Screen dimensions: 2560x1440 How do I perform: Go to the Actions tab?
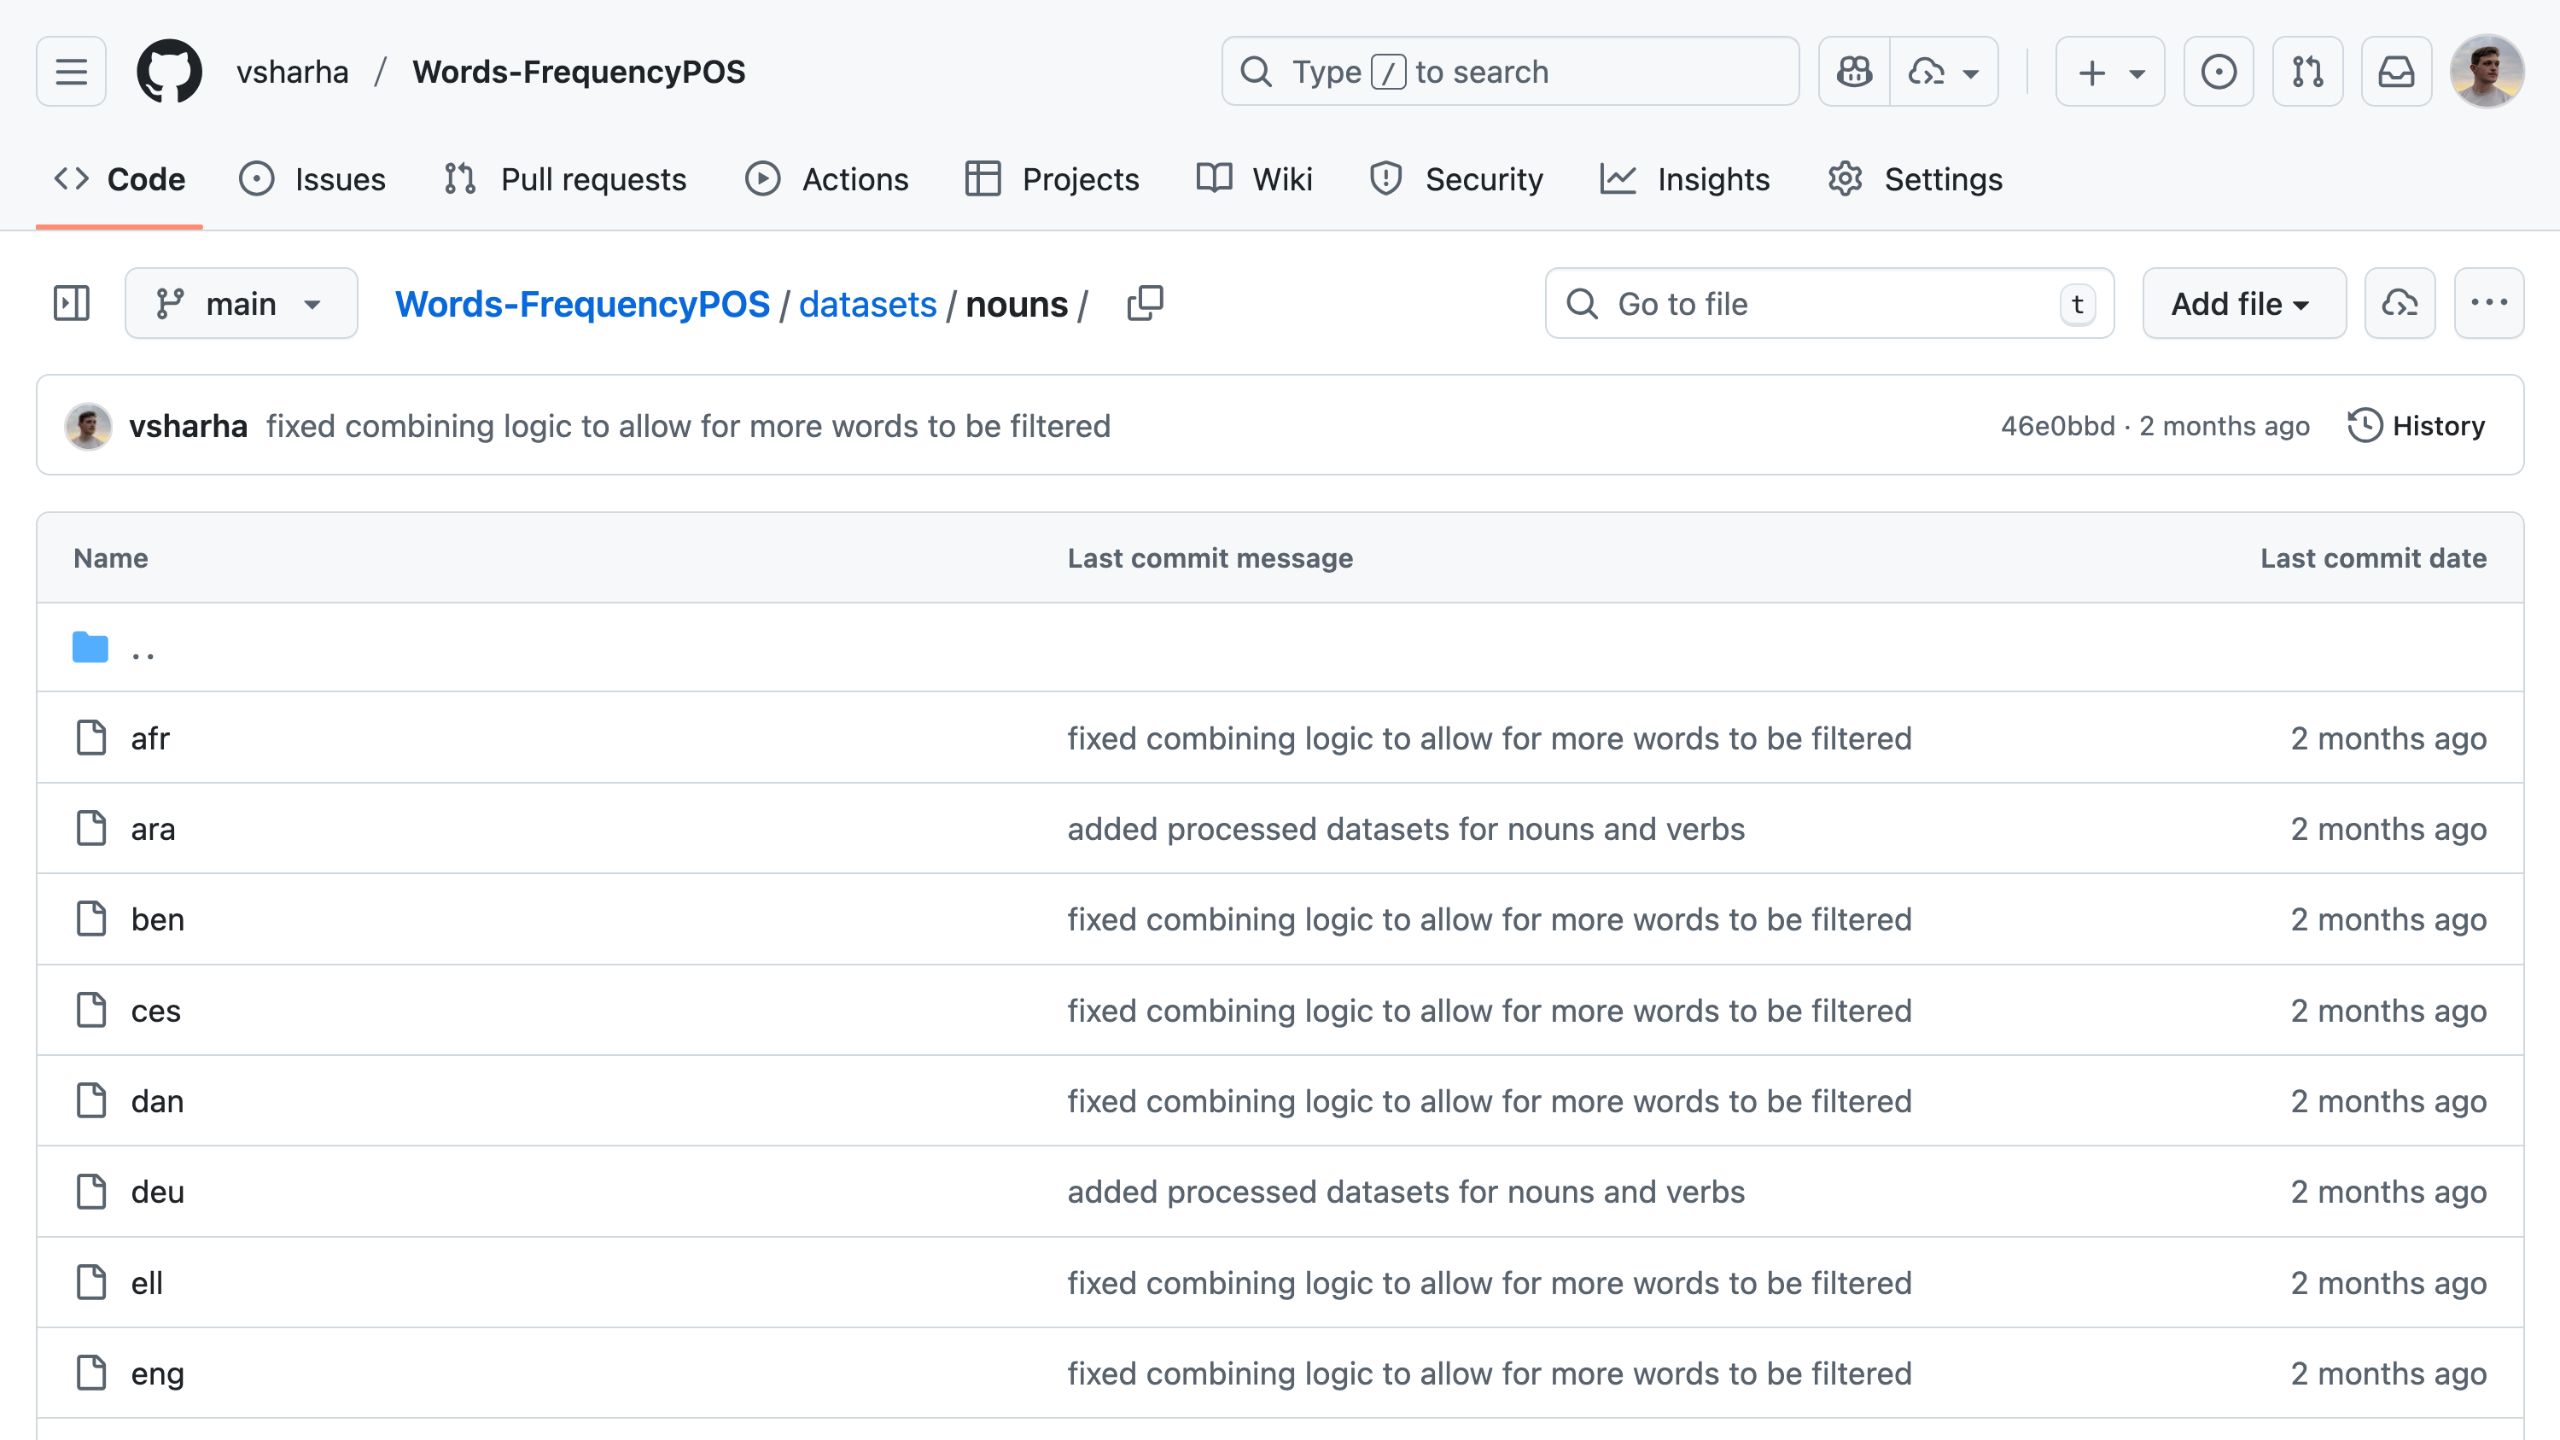click(x=827, y=179)
